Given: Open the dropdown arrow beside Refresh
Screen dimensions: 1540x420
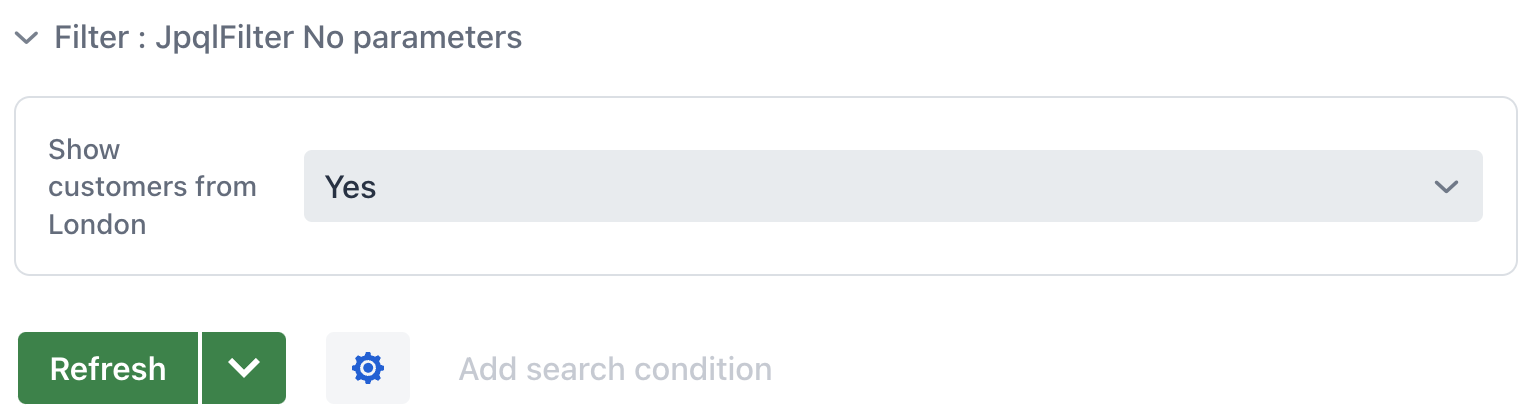Looking at the screenshot, I should click(244, 368).
